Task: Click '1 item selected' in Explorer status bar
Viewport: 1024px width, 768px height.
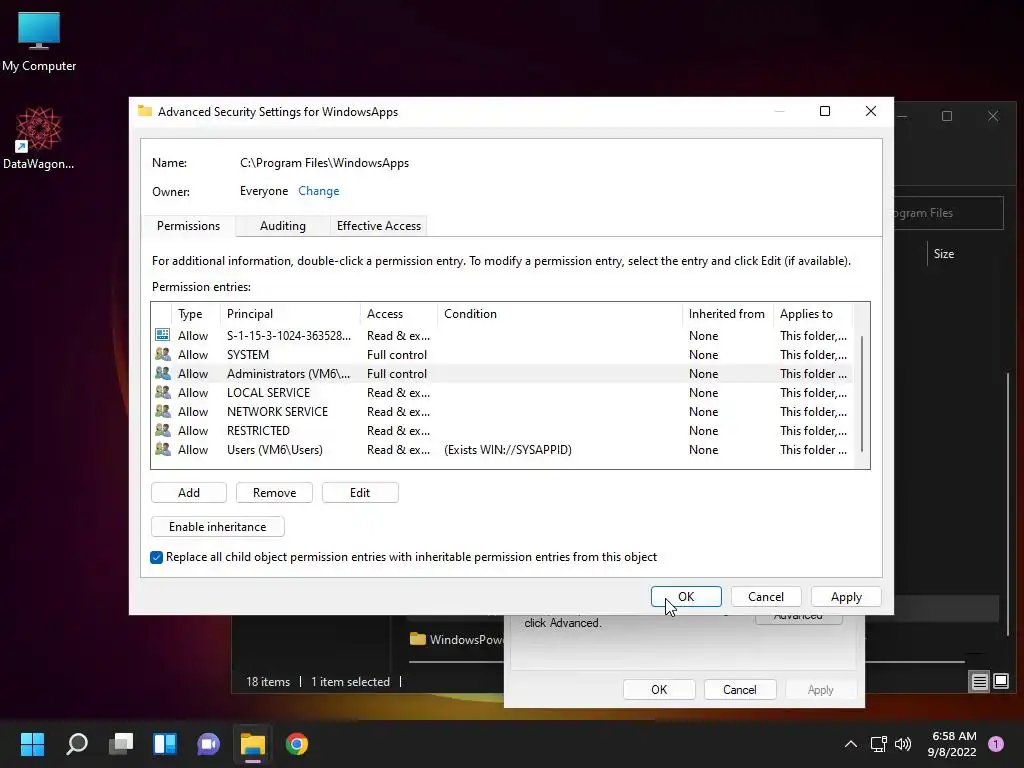Action: coord(350,681)
